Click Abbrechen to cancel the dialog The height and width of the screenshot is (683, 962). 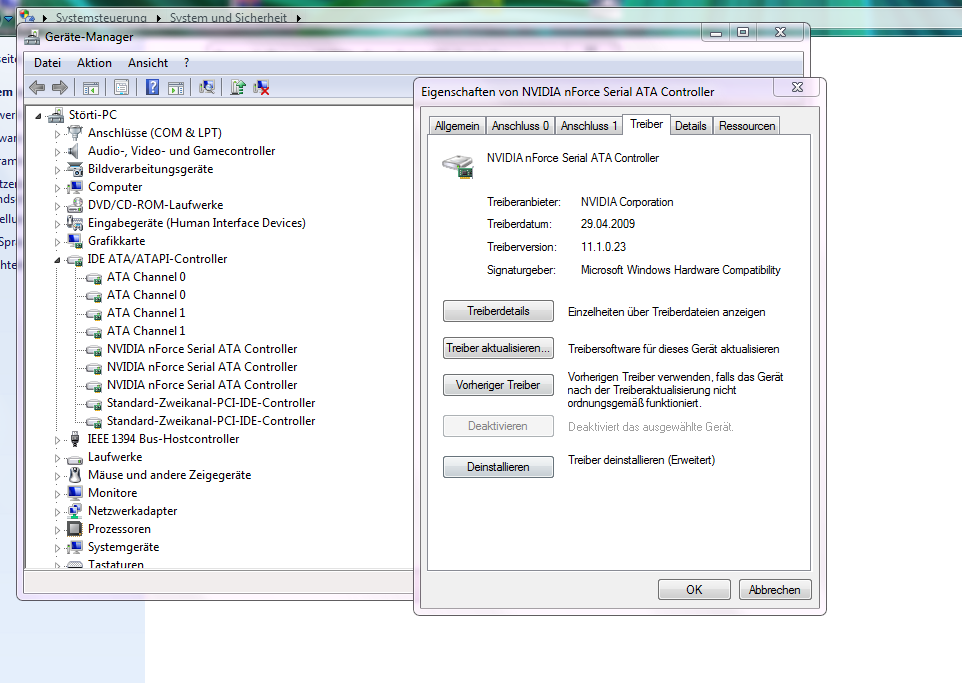pos(775,590)
